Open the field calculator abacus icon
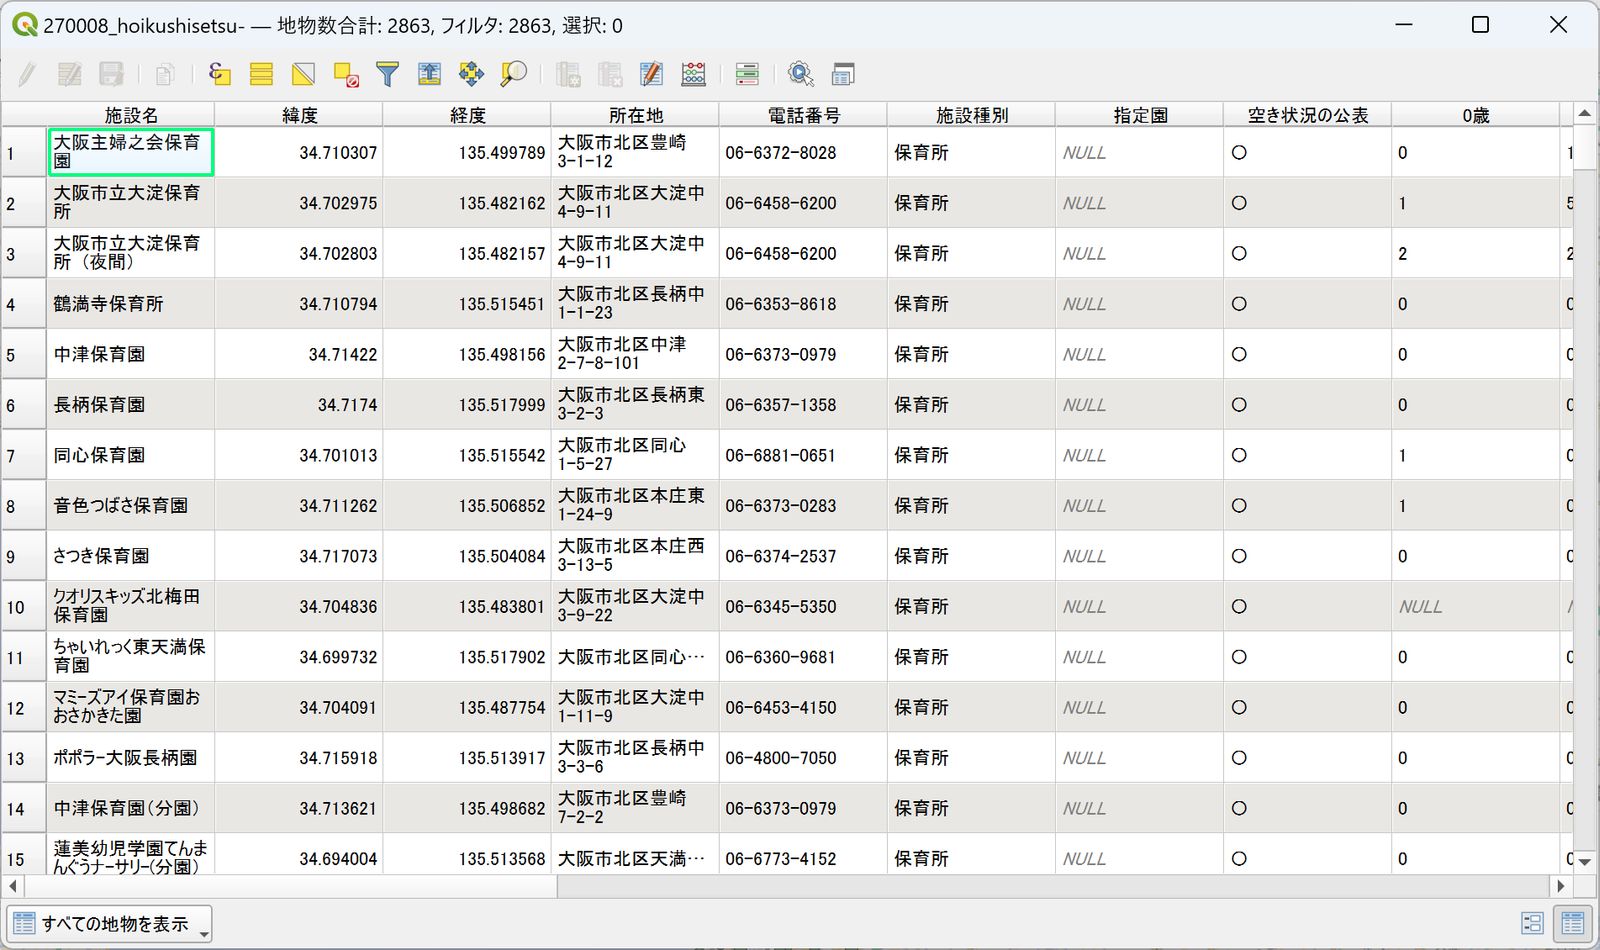This screenshot has width=1600, height=950. coord(693,74)
